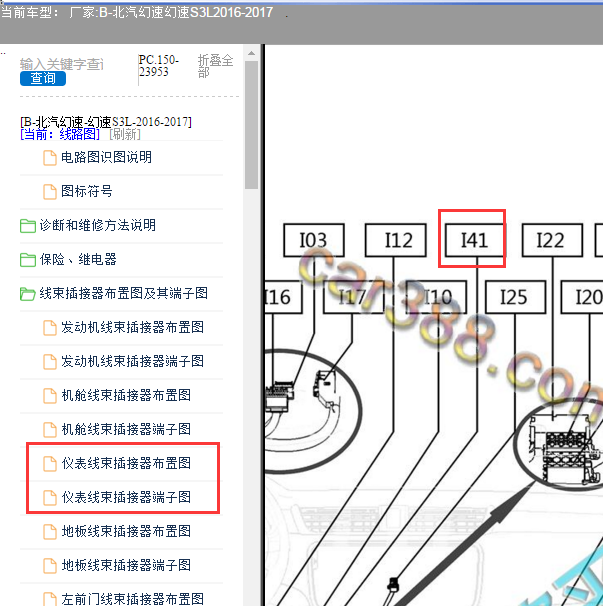Open 地板线束插接器布置图
The image size is (603, 606).
[126, 531]
